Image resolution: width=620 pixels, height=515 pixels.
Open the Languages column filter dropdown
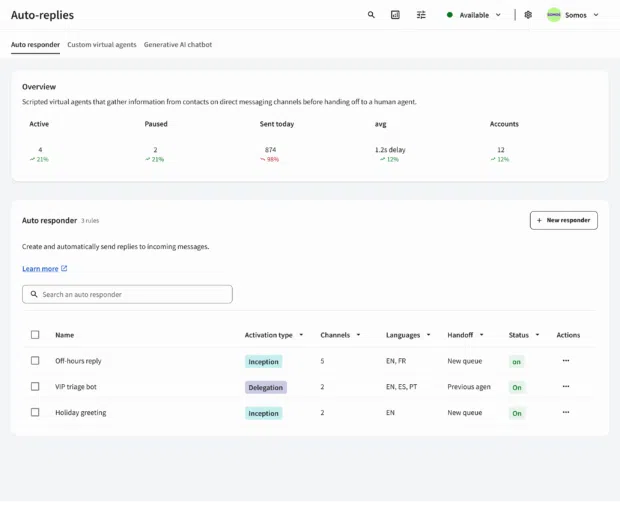(x=428, y=335)
